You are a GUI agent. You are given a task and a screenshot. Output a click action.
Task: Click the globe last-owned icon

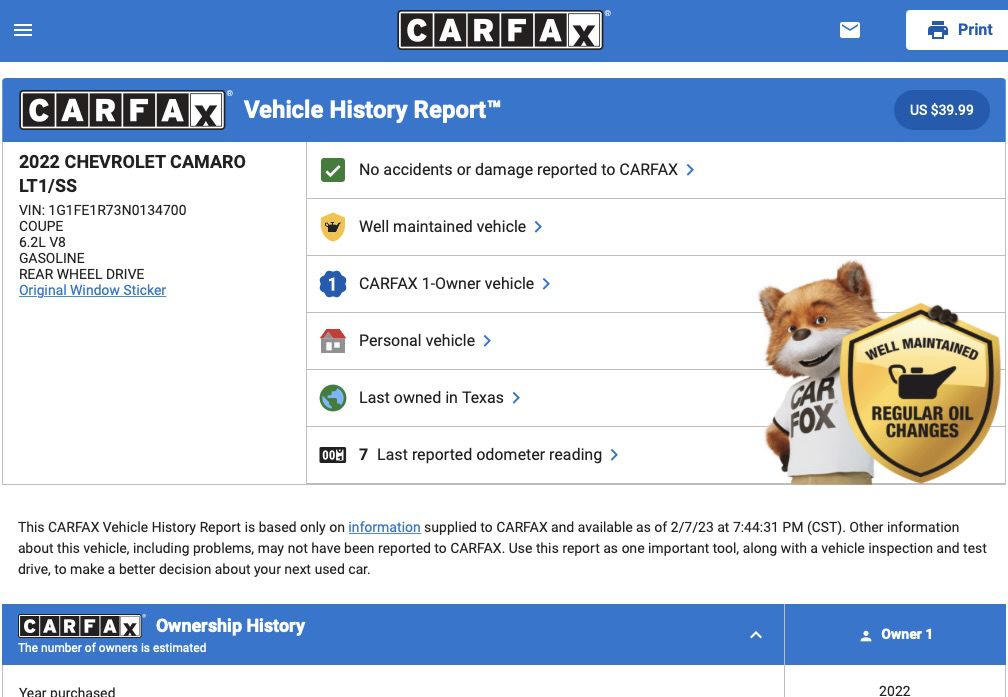point(332,398)
